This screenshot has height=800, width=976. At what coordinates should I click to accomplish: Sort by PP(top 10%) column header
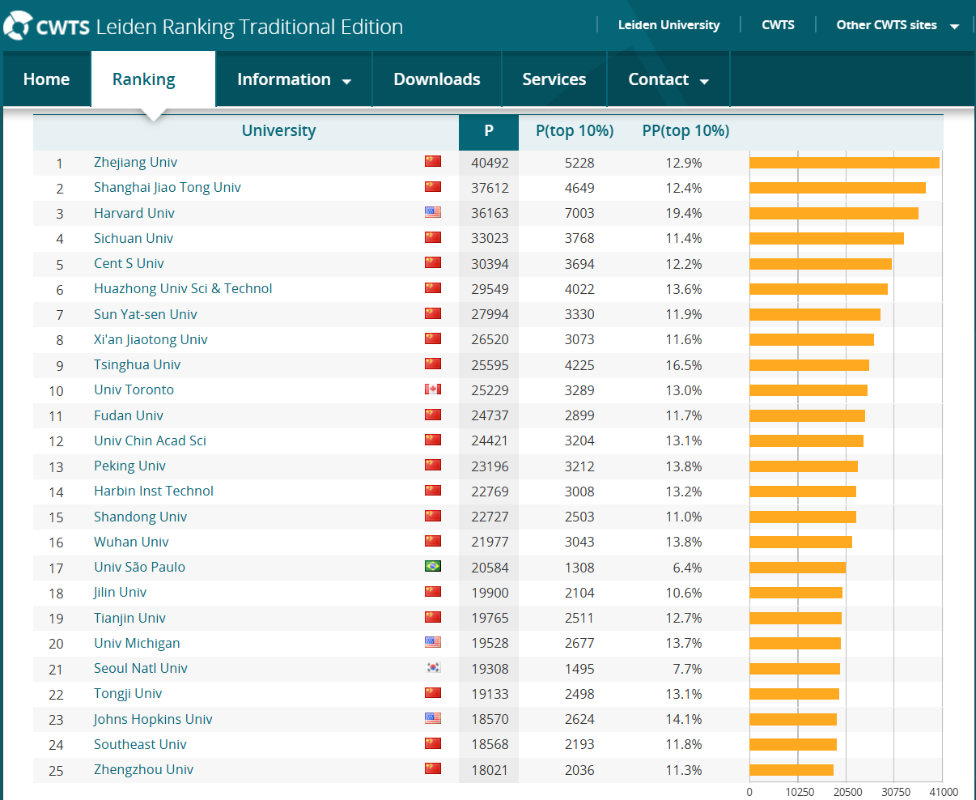[685, 131]
